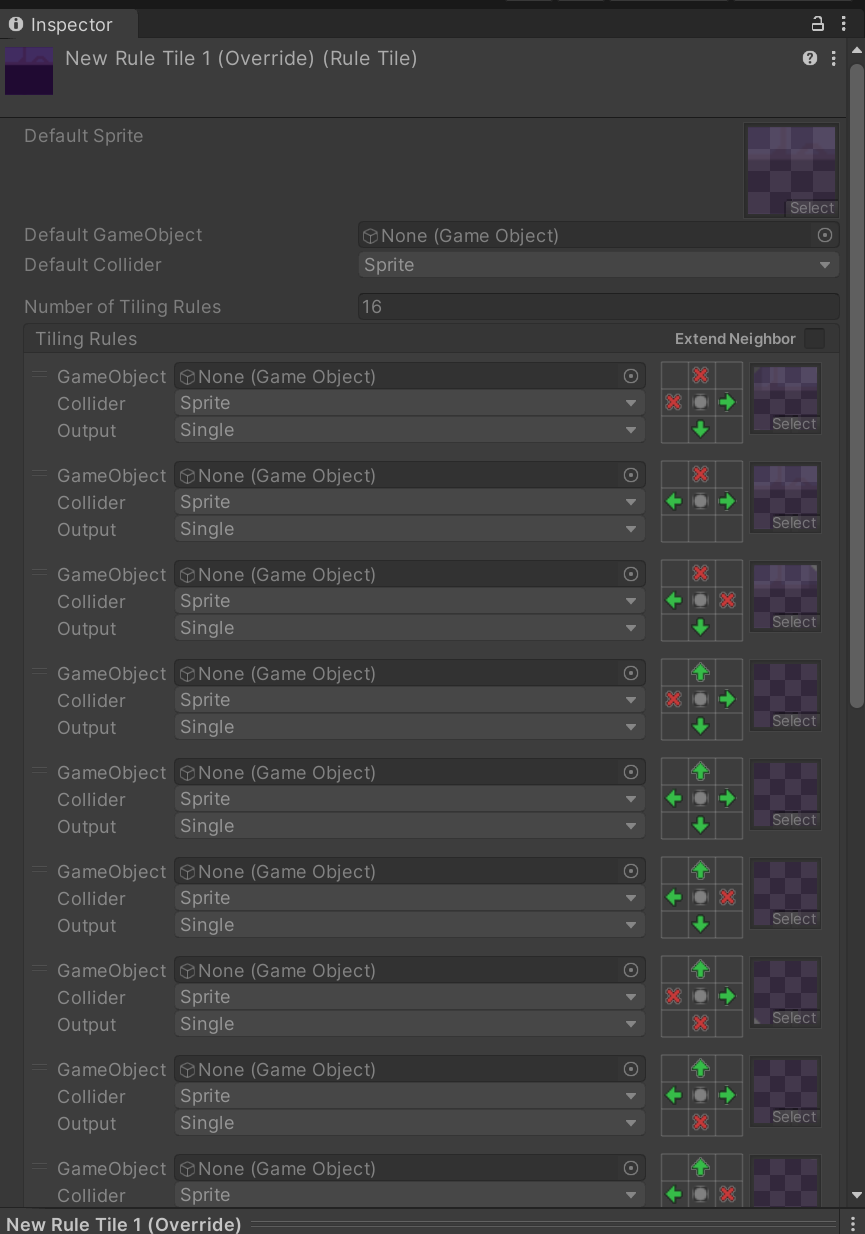Image resolution: width=865 pixels, height=1234 pixels.
Task: Open the Output dropdown of the second rule
Action: (408, 528)
